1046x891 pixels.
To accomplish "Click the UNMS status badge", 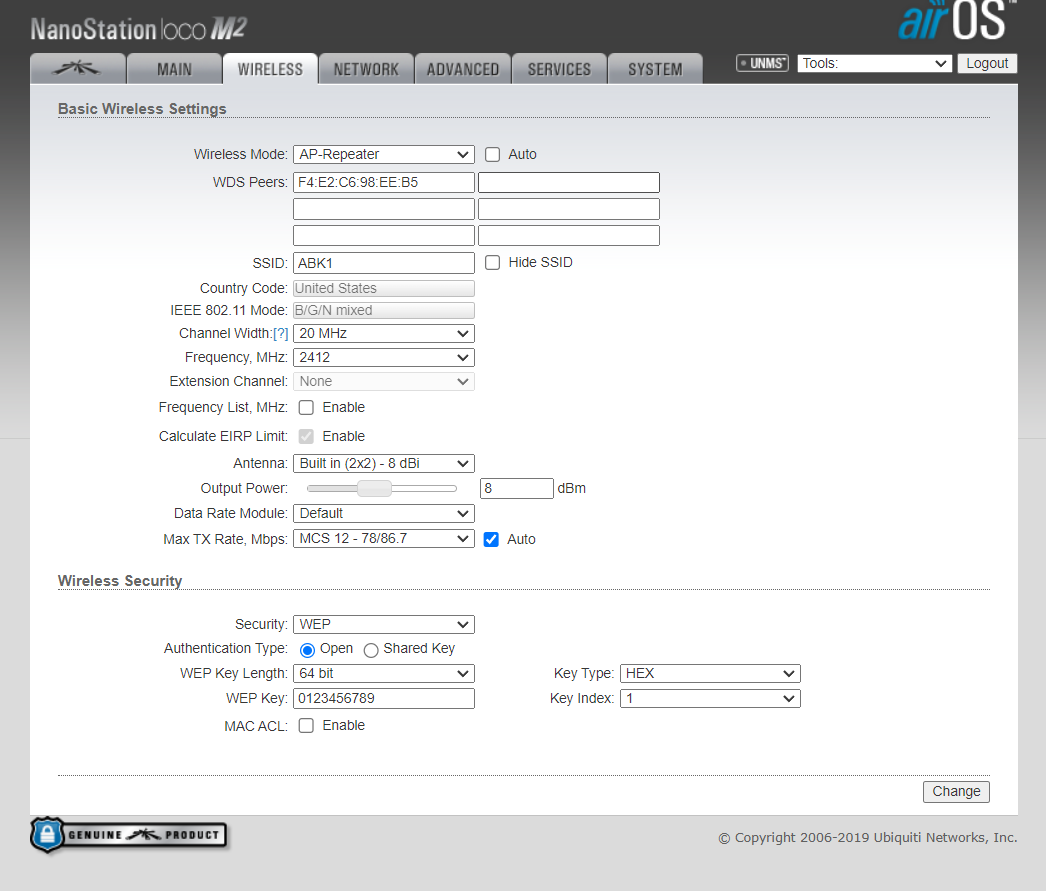I will coord(762,63).
